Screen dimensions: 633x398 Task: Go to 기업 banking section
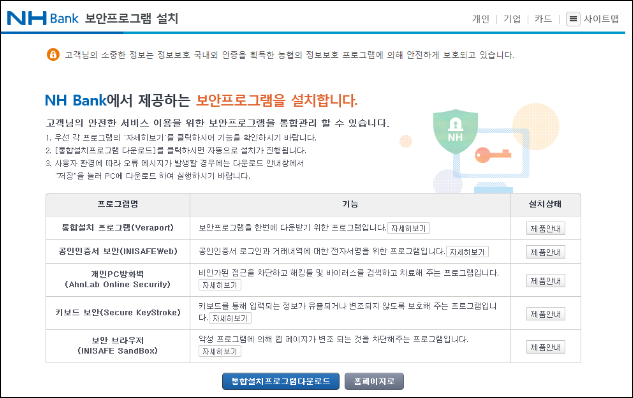click(511, 19)
